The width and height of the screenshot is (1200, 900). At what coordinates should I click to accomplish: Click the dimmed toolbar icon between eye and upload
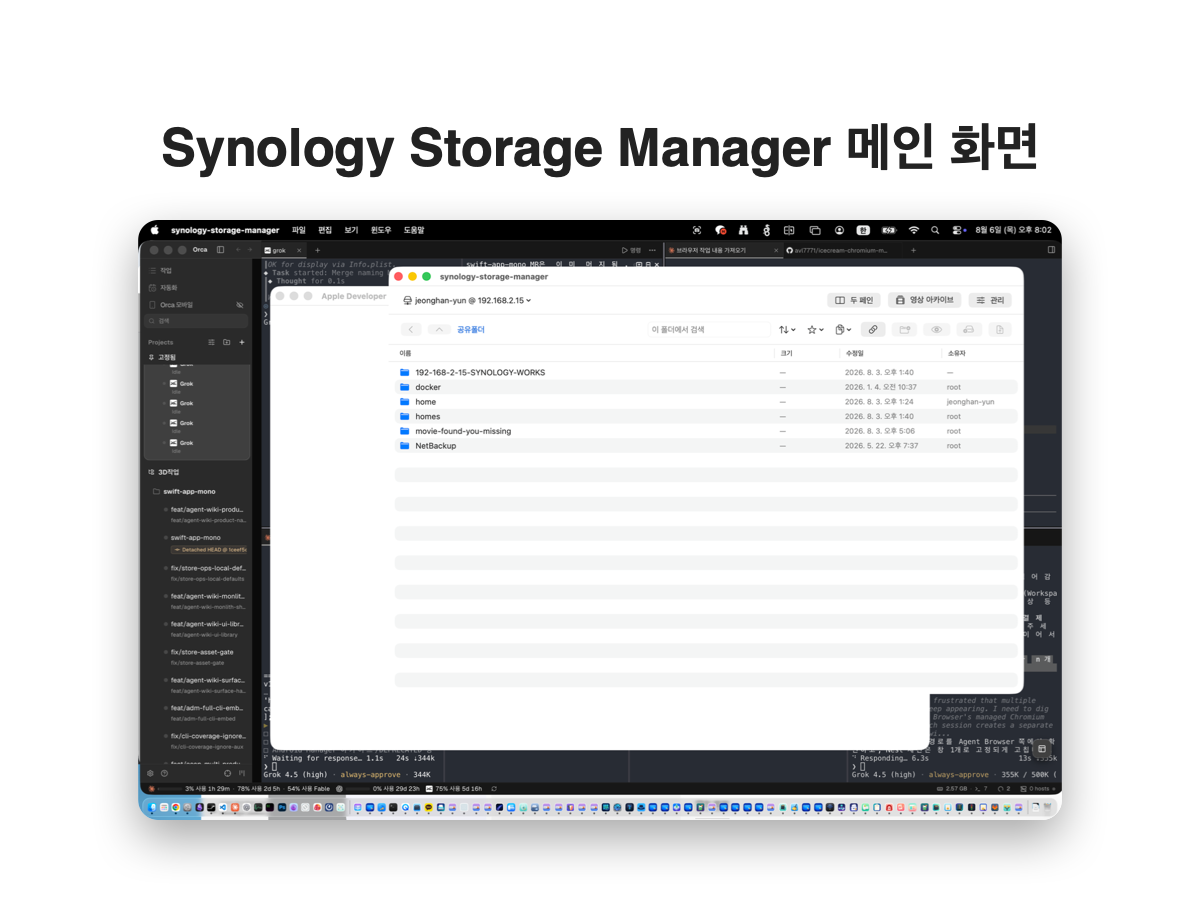[968, 329]
